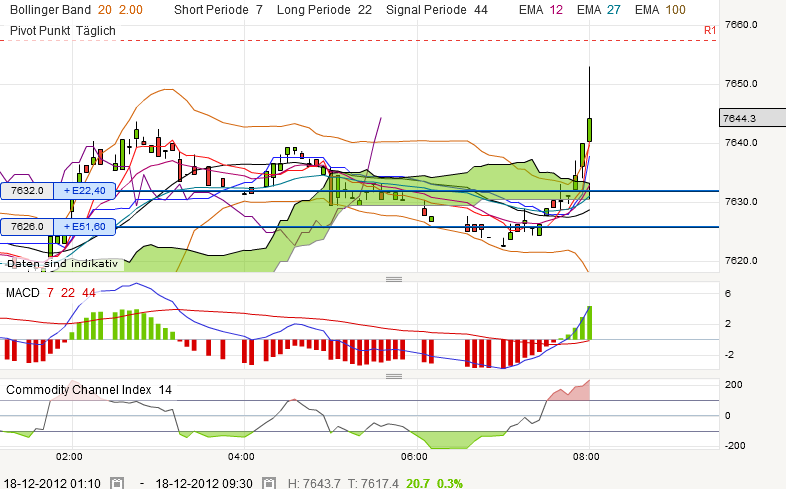Click the Bollinger Band indicator label
Image resolution: width=786 pixels, height=489 pixels.
50,10
